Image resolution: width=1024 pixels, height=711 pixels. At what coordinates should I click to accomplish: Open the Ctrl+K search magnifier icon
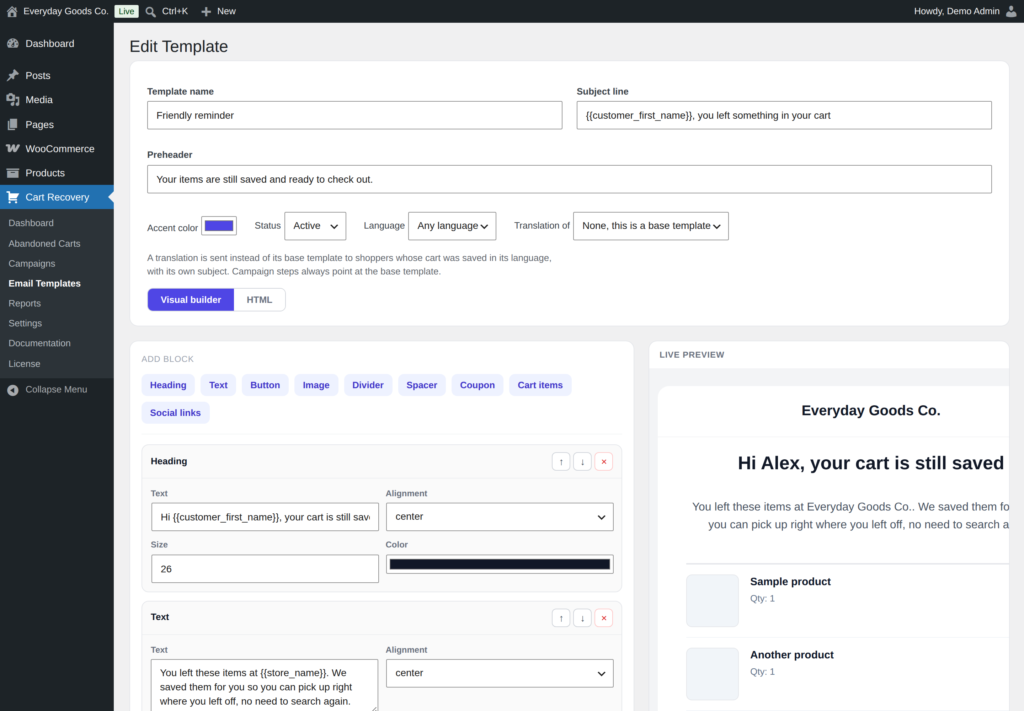[151, 12]
